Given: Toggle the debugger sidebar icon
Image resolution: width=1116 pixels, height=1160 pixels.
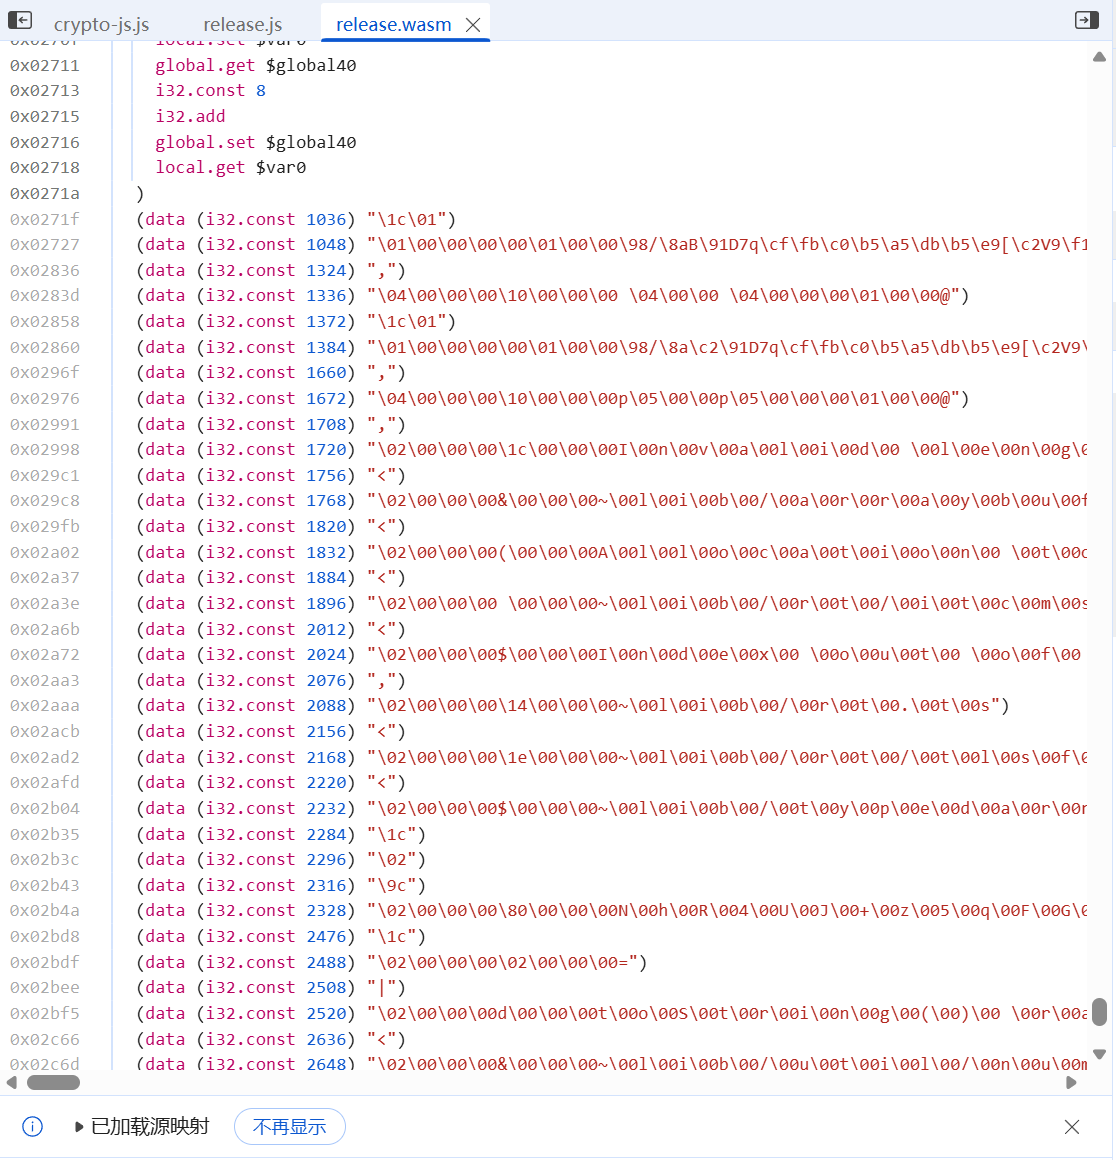Looking at the screenshot, I should click(x=1086, y=20).
